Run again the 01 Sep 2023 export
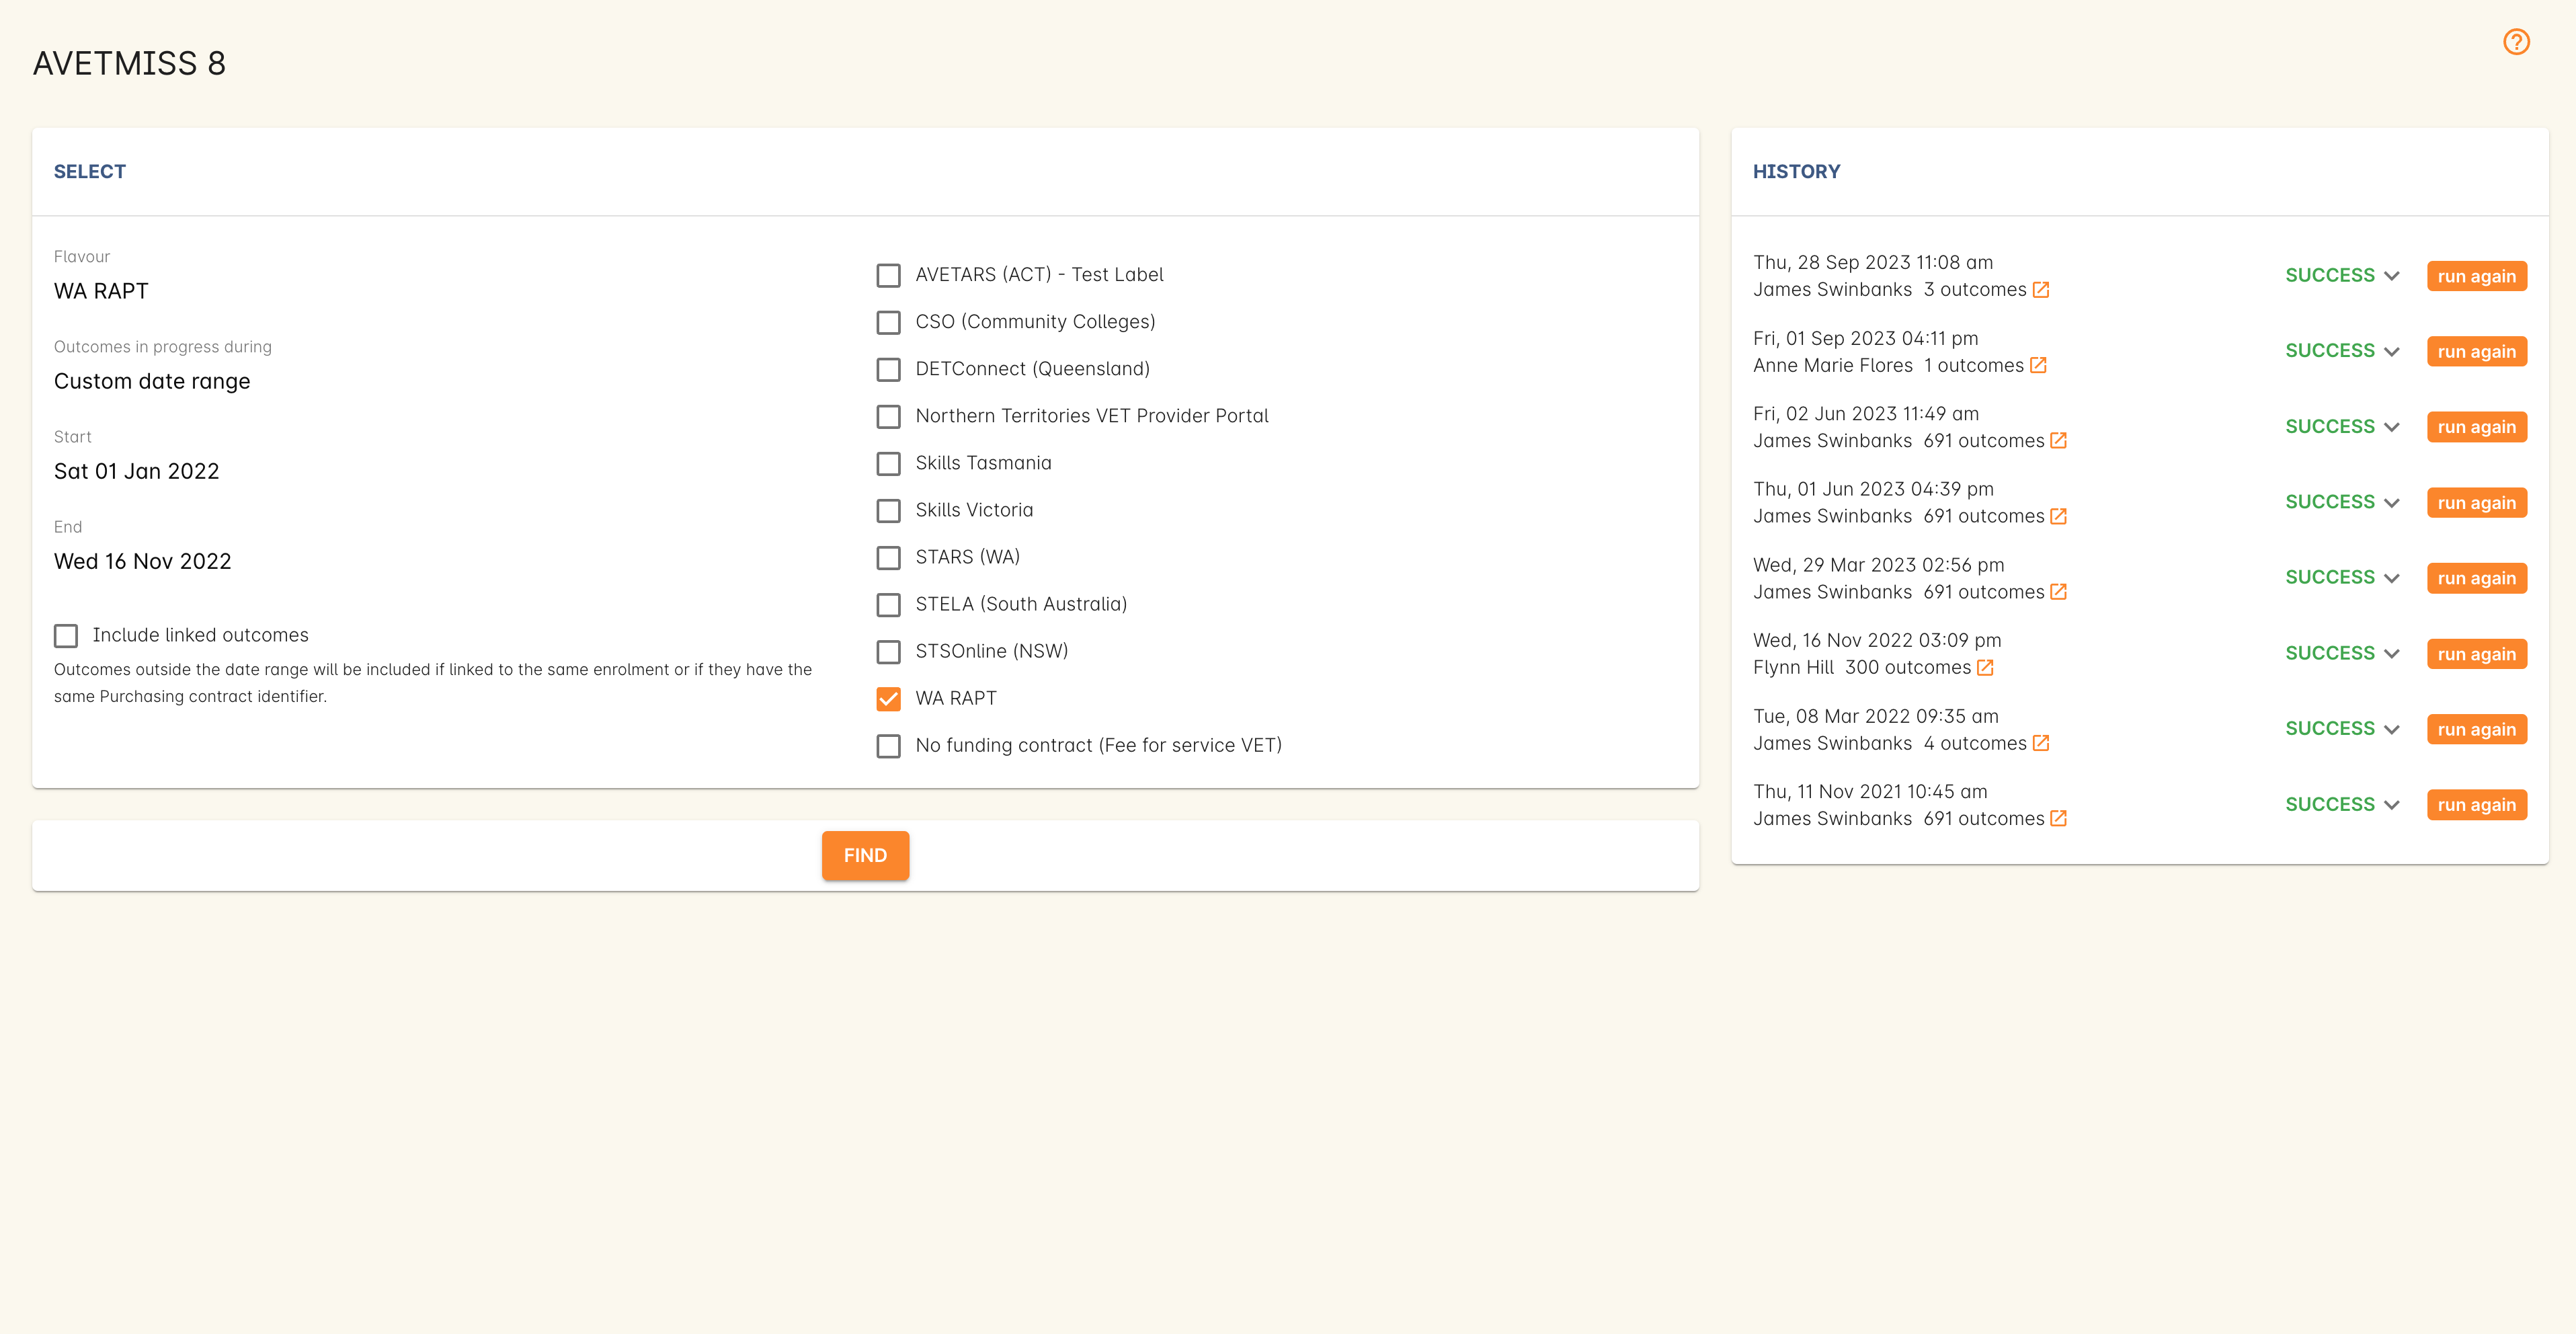 pos(2476,352)
